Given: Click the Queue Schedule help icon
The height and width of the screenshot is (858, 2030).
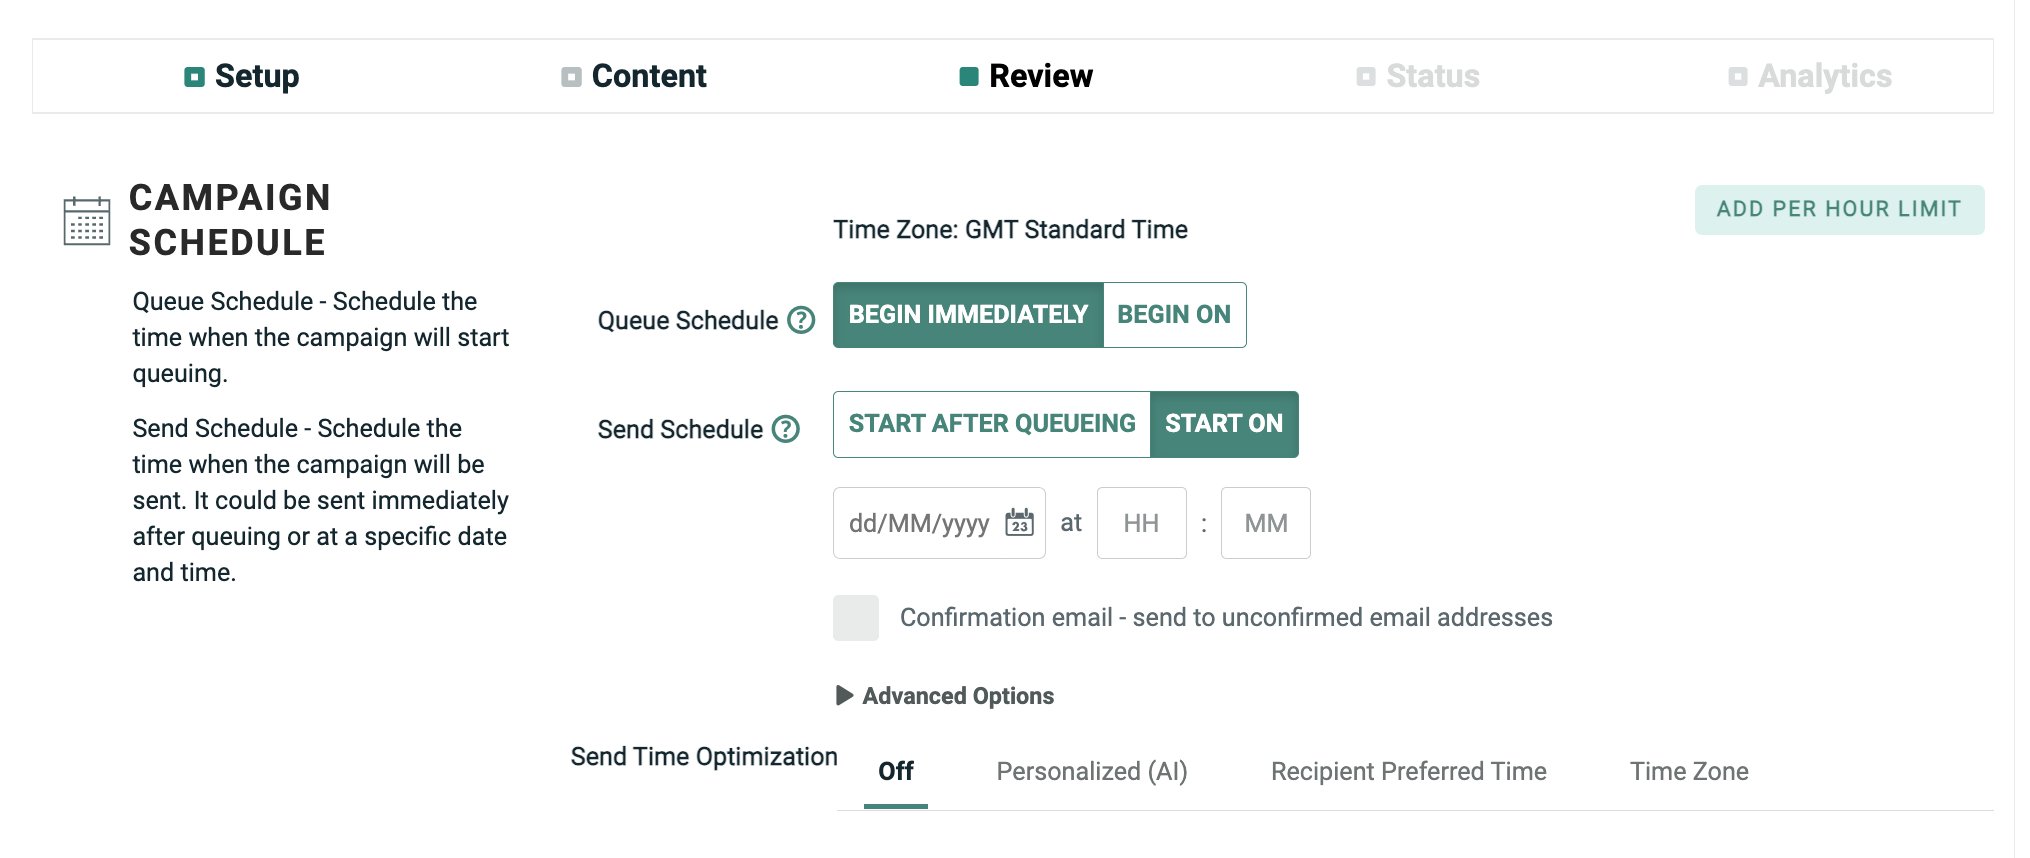Looking at the screenshot, I should 801,320.
